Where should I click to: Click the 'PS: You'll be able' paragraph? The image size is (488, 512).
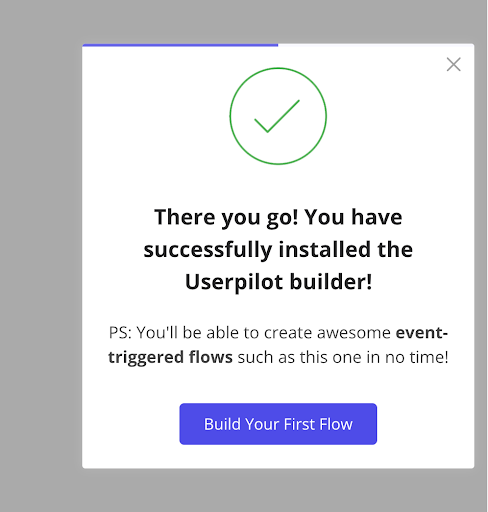click(278, 345)
